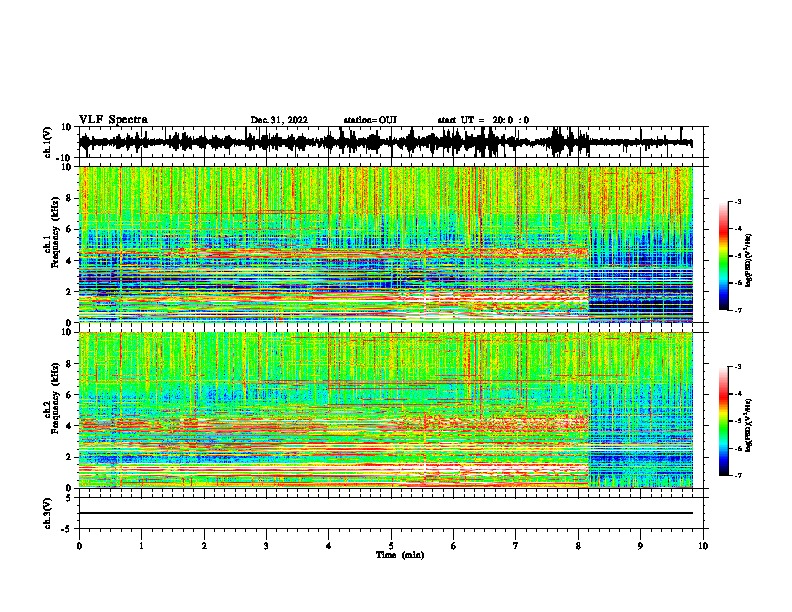Click the "8" kHz tick on ch.2 axis
The width and height of the screenshot is (792, 612).
click(69, 364)
